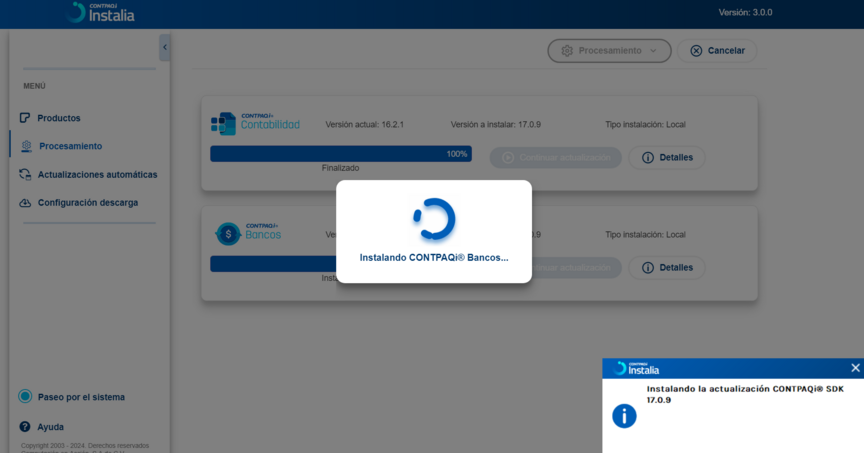Close the Instalia notification popup
The height and width of the screenshot is (453, 864).
pos(855,368)
